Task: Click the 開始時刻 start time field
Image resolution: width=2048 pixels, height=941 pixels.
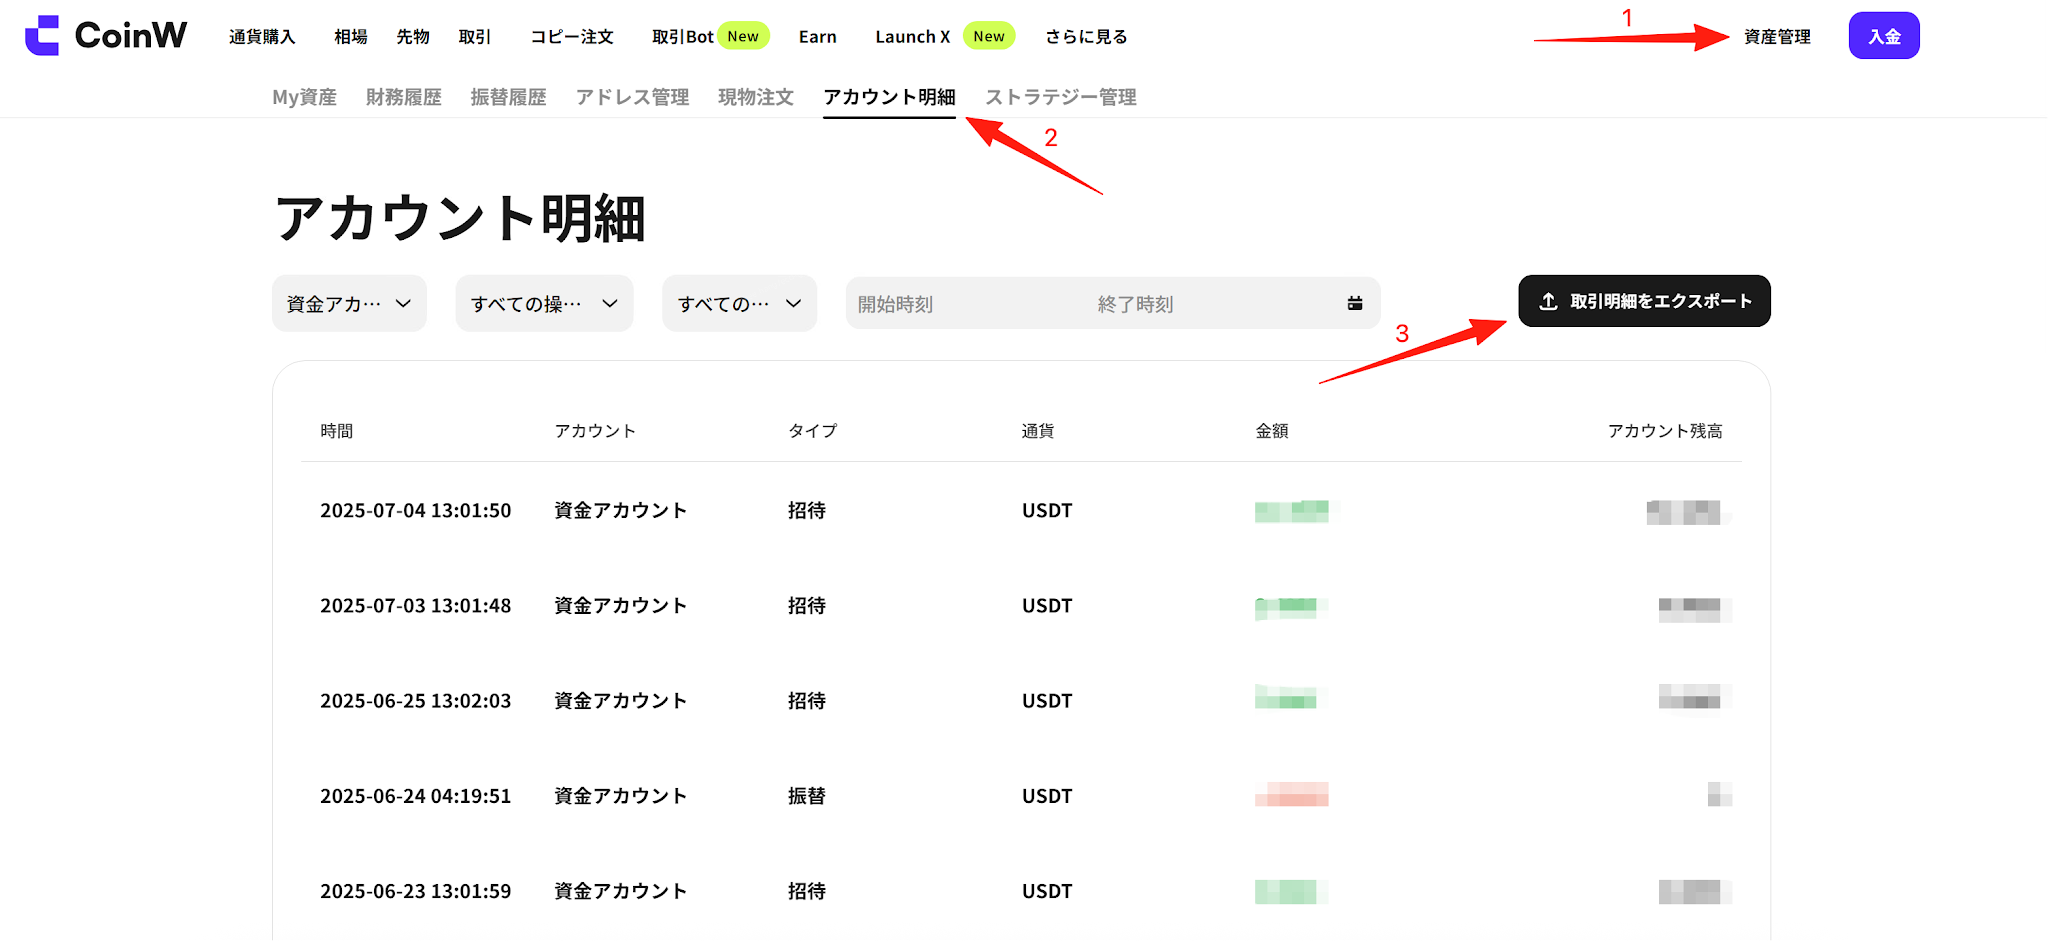Action: (896, 304)
